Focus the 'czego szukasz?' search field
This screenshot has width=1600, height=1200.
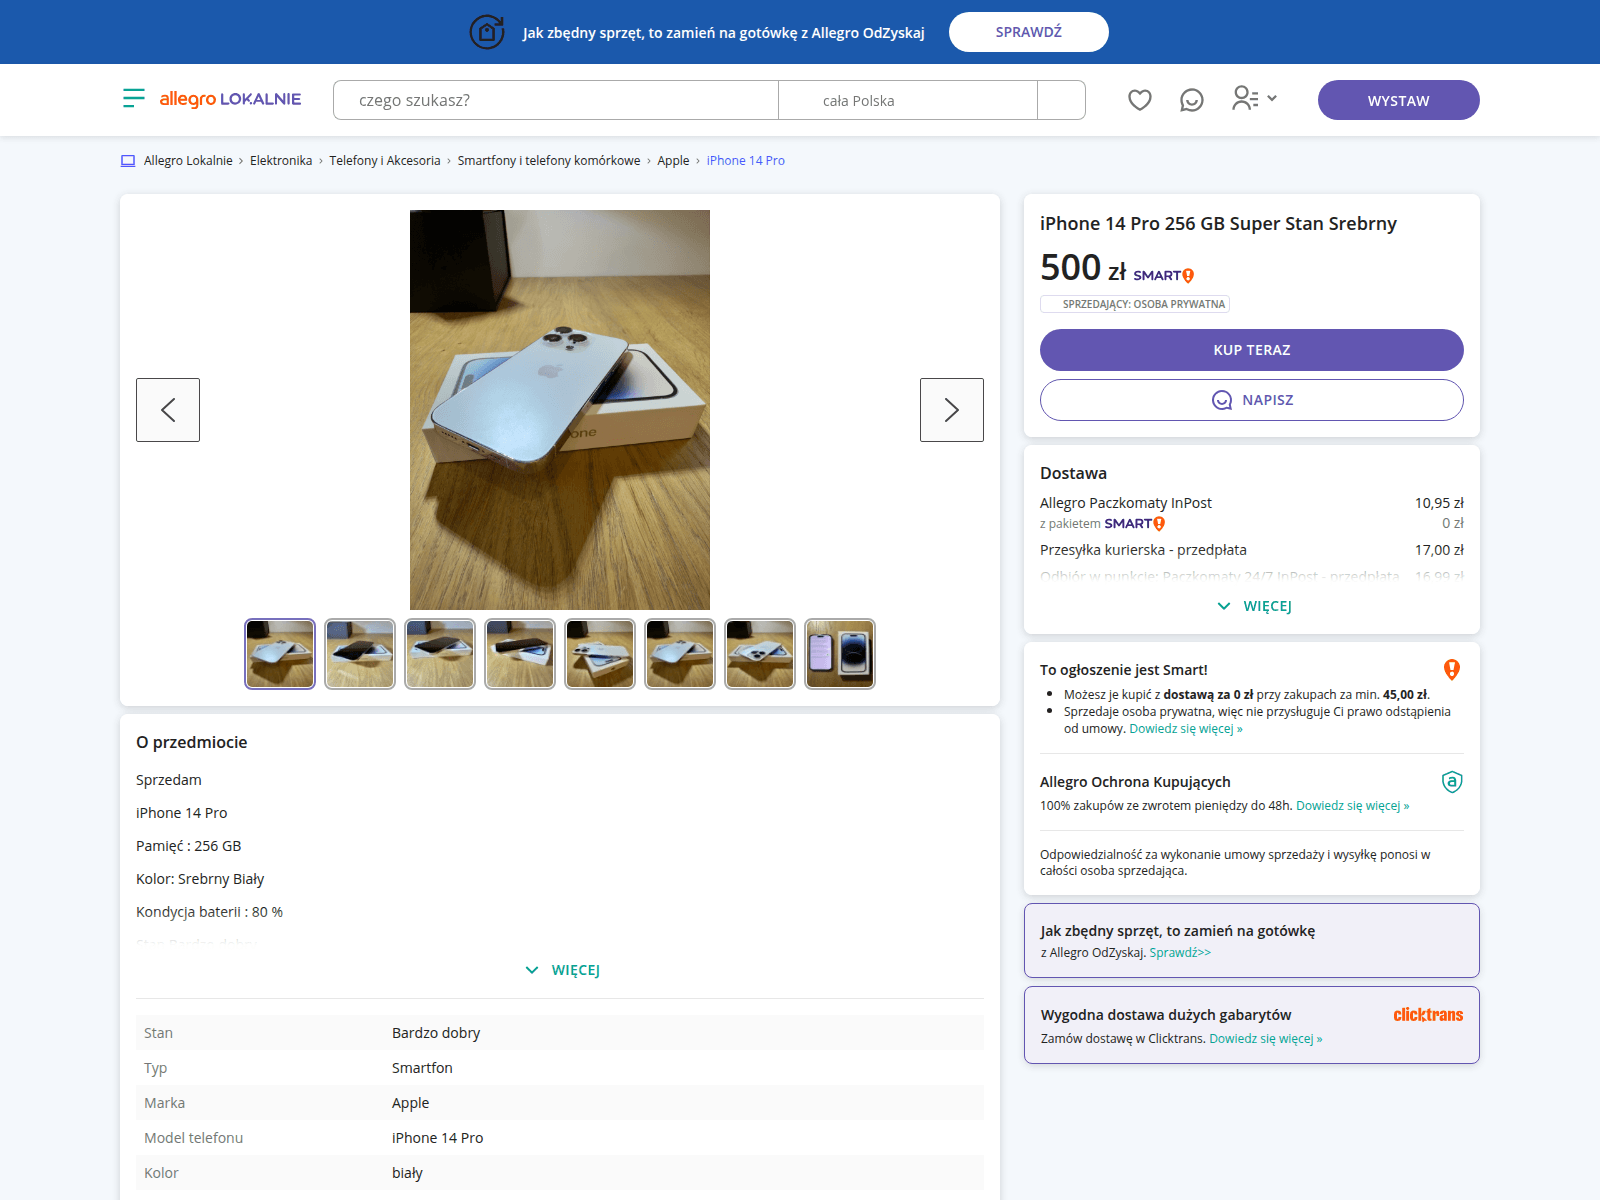556,100
